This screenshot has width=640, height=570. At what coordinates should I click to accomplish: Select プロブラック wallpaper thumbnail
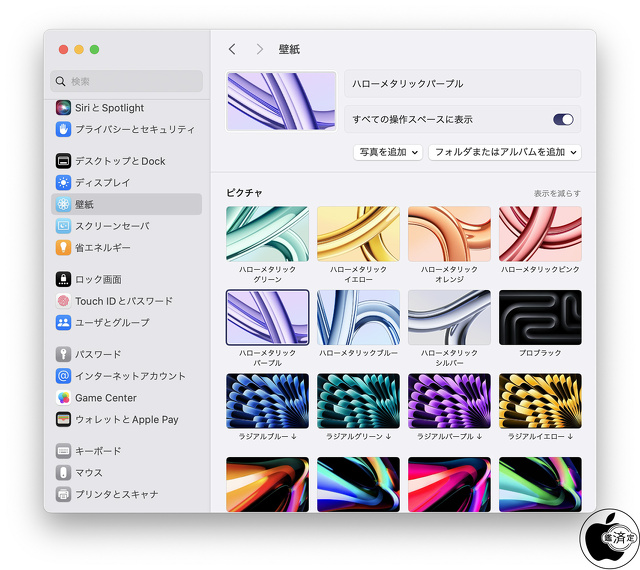pyautogui.click(x=540, y=318)
